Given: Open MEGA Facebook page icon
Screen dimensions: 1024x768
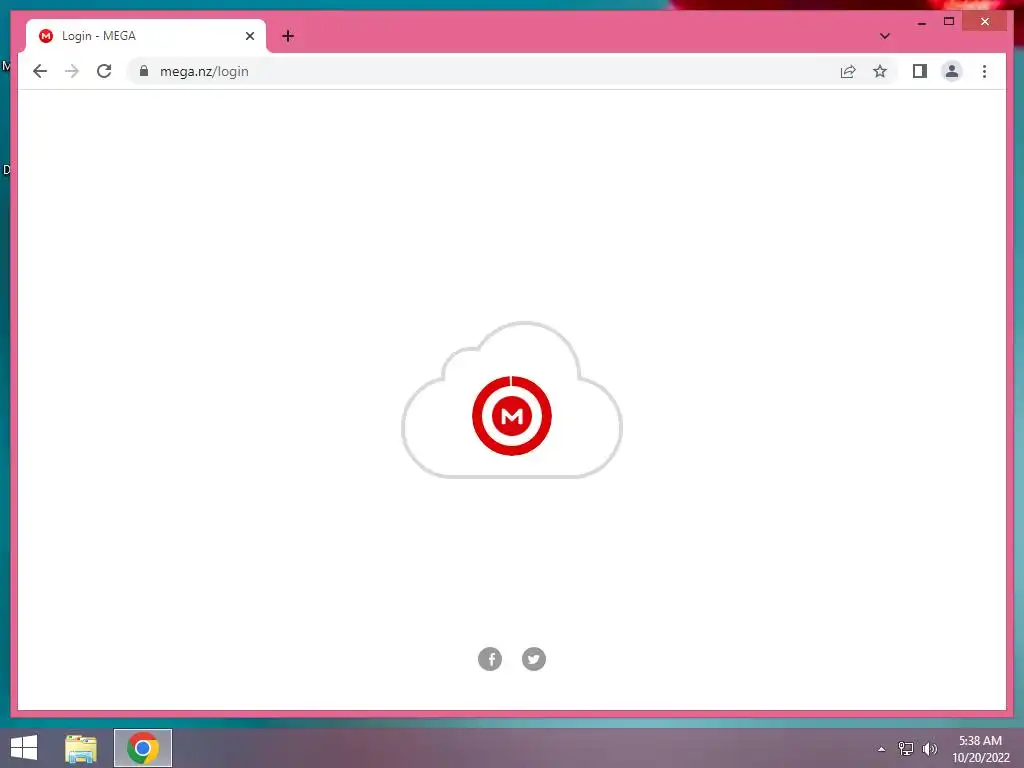Looking at the screenshot, I should [490, 659].
